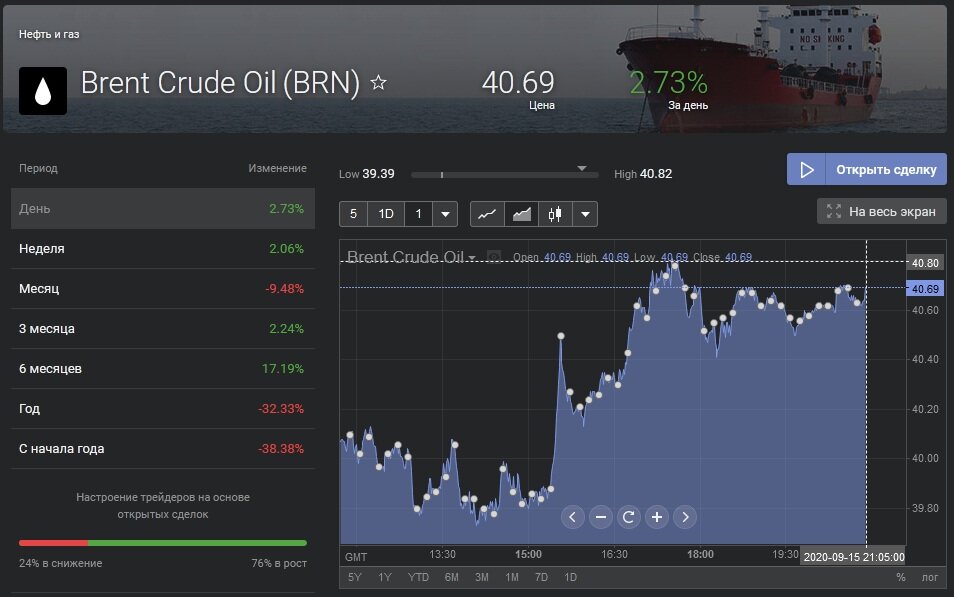Select the YTD range tab
This screenshot has width=954, height=597.
point(418,578)
